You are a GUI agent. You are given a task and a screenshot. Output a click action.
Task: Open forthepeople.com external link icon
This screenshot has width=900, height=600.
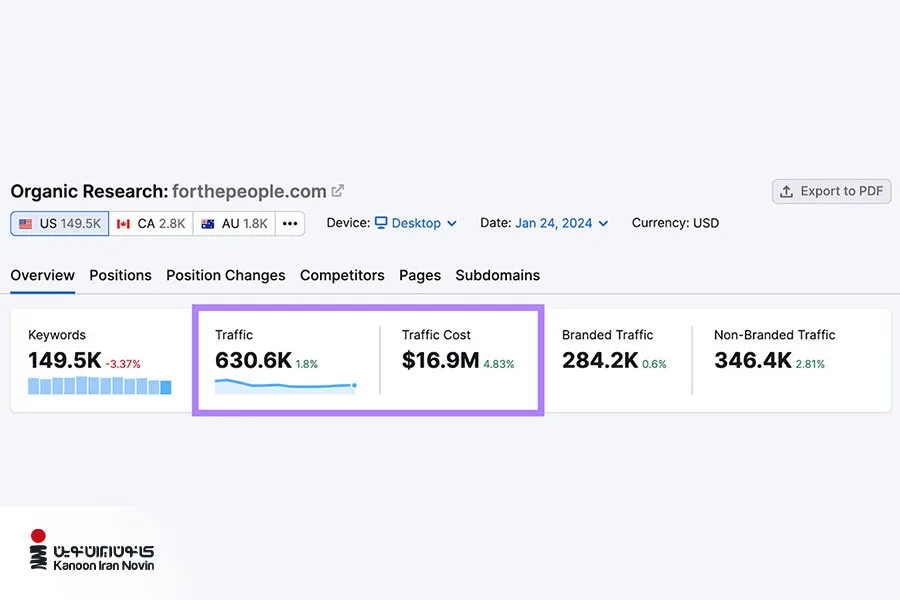pos(338,191)
